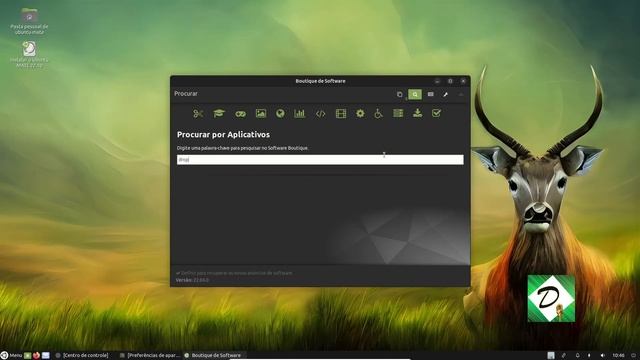Click the green search button in header

pyautogui.click(x=415, y=94)
